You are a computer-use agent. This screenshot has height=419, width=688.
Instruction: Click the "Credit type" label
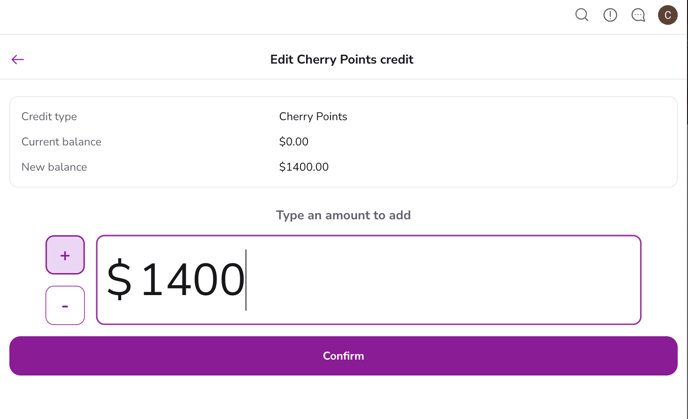pyautogui.click(x=49, y=117)
